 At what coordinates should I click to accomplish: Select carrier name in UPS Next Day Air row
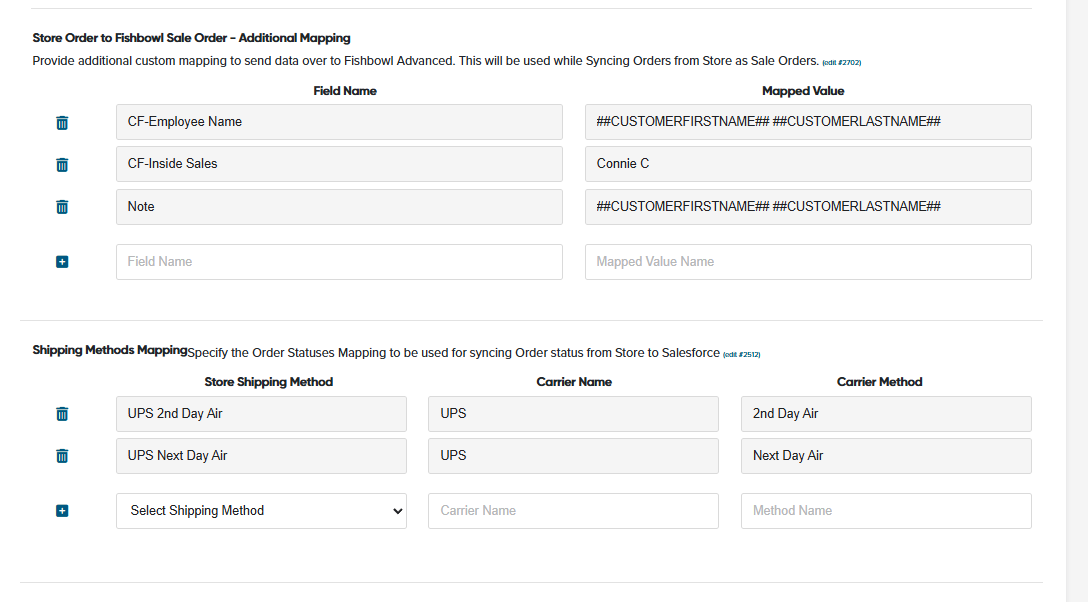(x=573, y=456)
